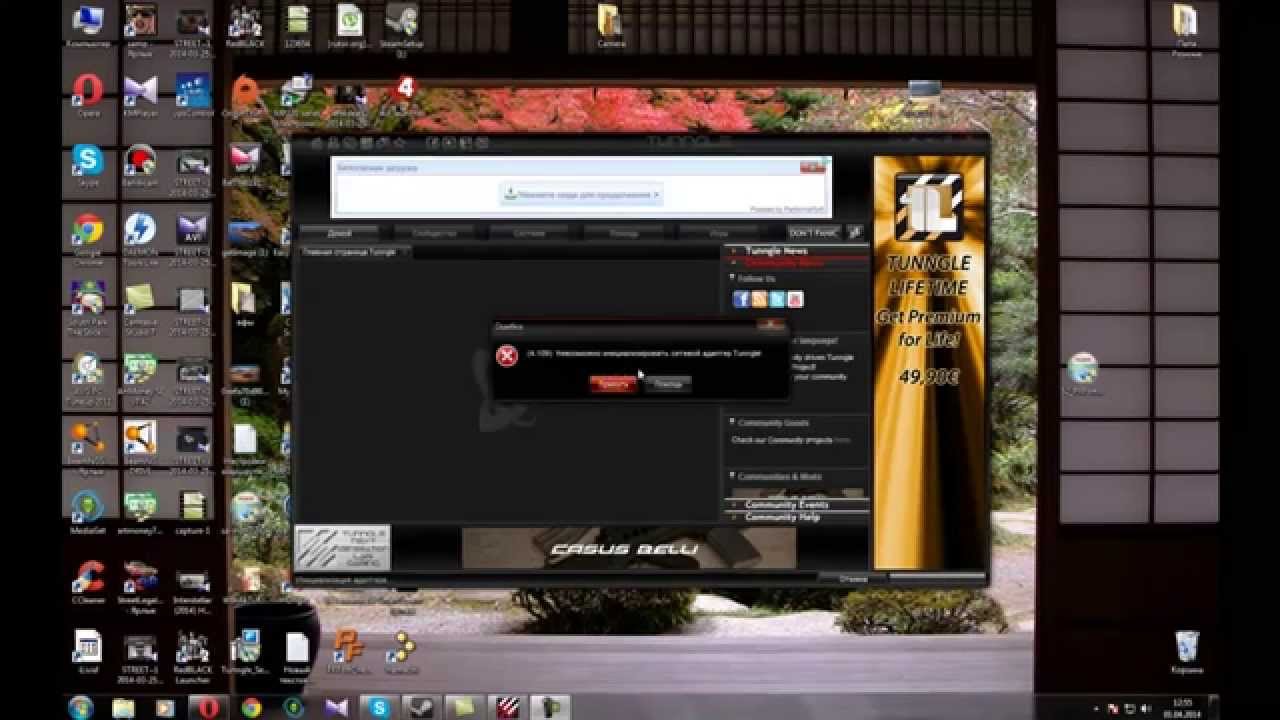The height and width of the screenshot is (720, 1280).
Task: Expand the Tunngle News section
Action: tap(776, 250)
